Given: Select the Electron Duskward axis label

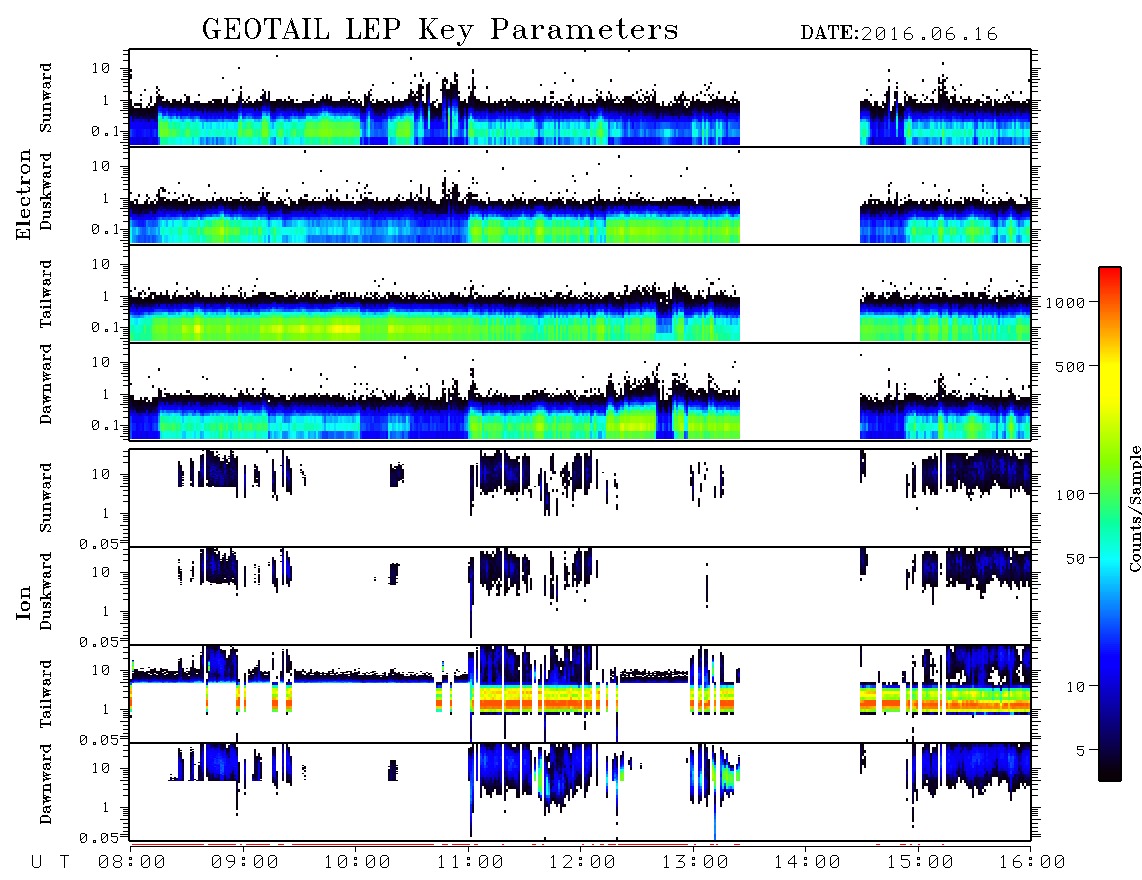Looking at the screenshot, I should [46, 191].
